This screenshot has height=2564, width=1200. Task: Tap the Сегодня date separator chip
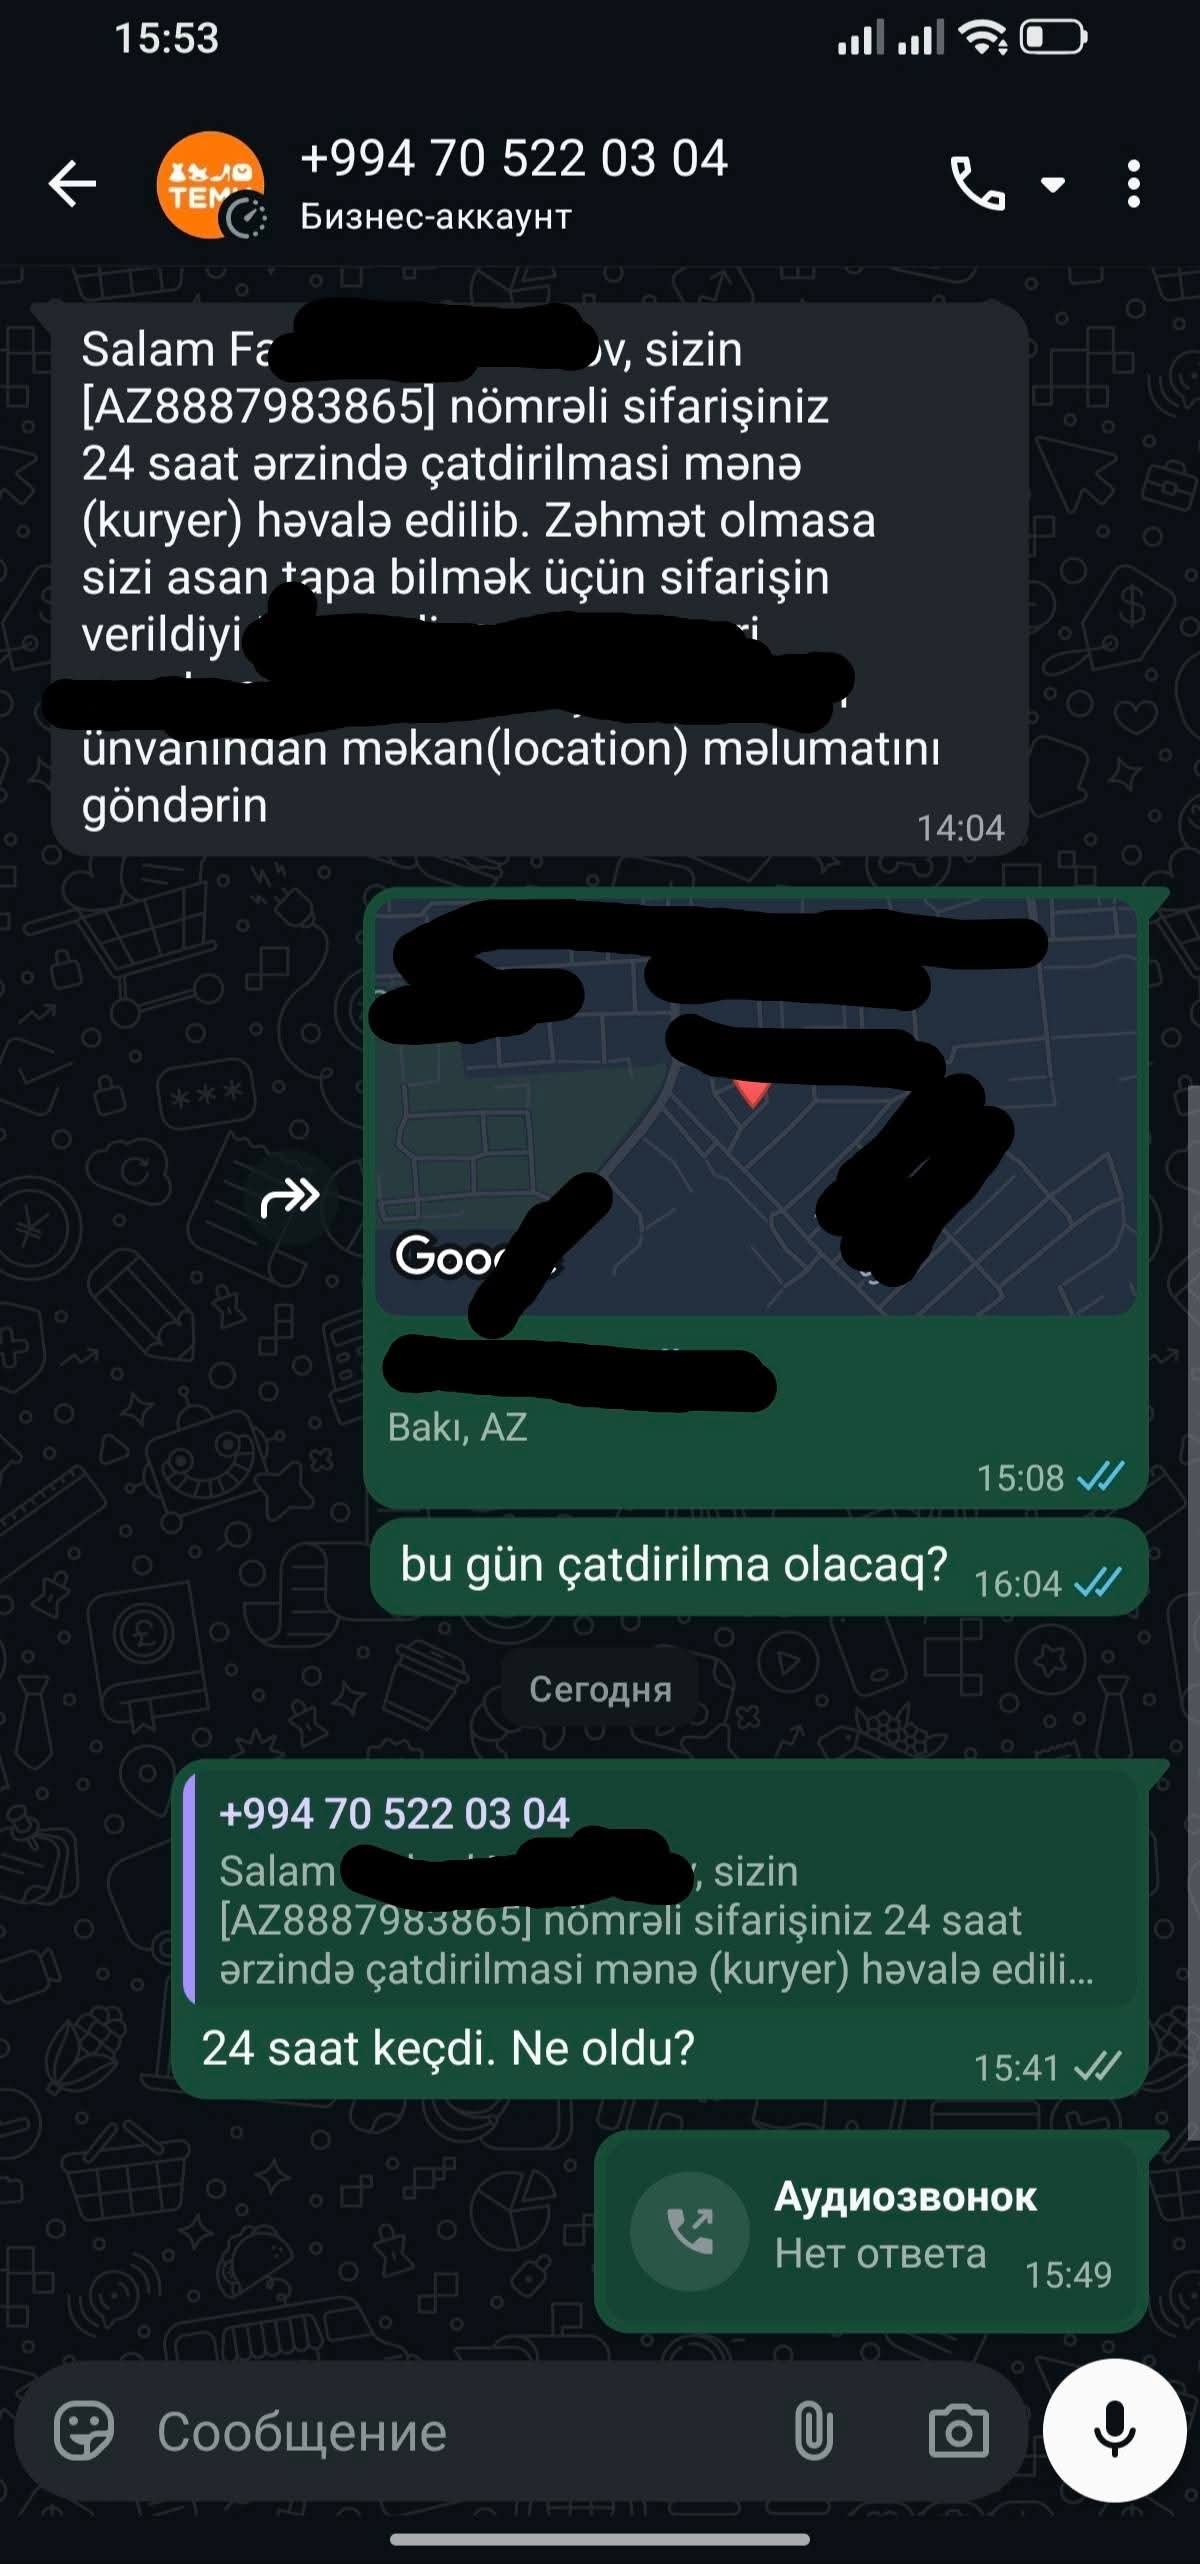(x=600, y=1689)
